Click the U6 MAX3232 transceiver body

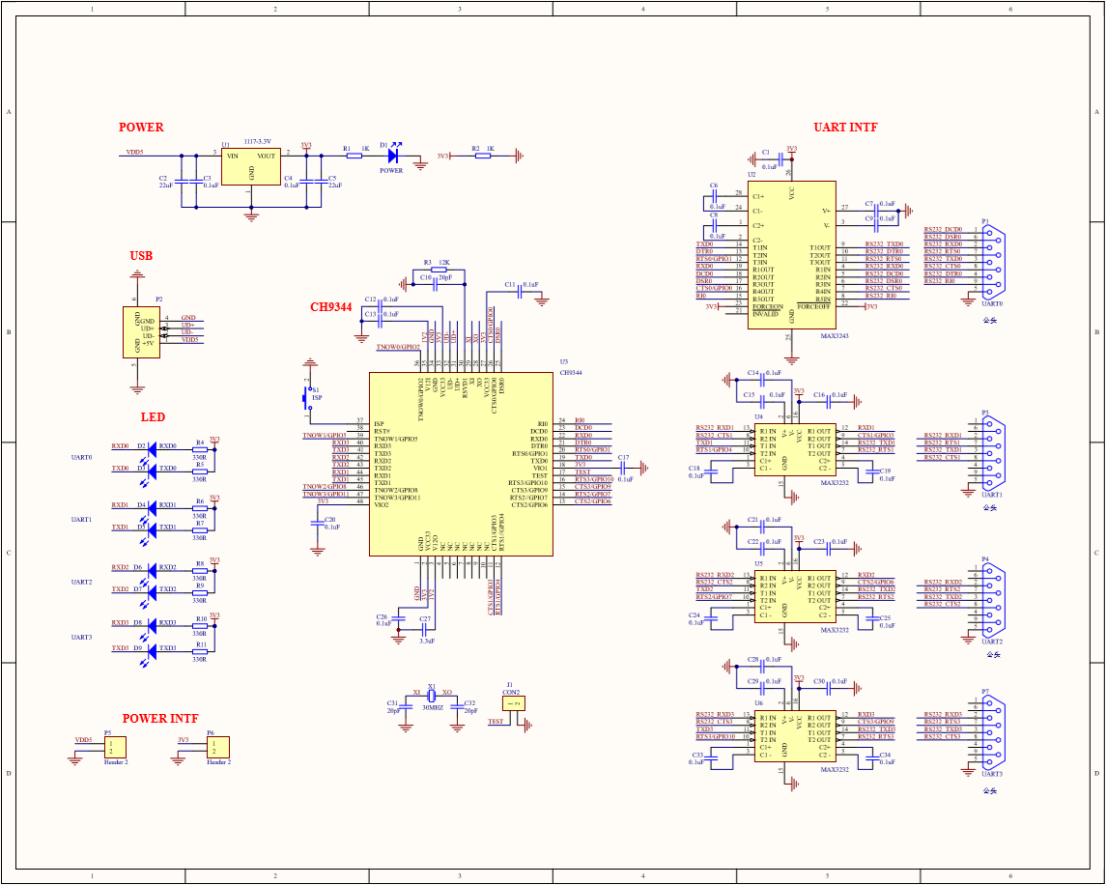point(795,736)
